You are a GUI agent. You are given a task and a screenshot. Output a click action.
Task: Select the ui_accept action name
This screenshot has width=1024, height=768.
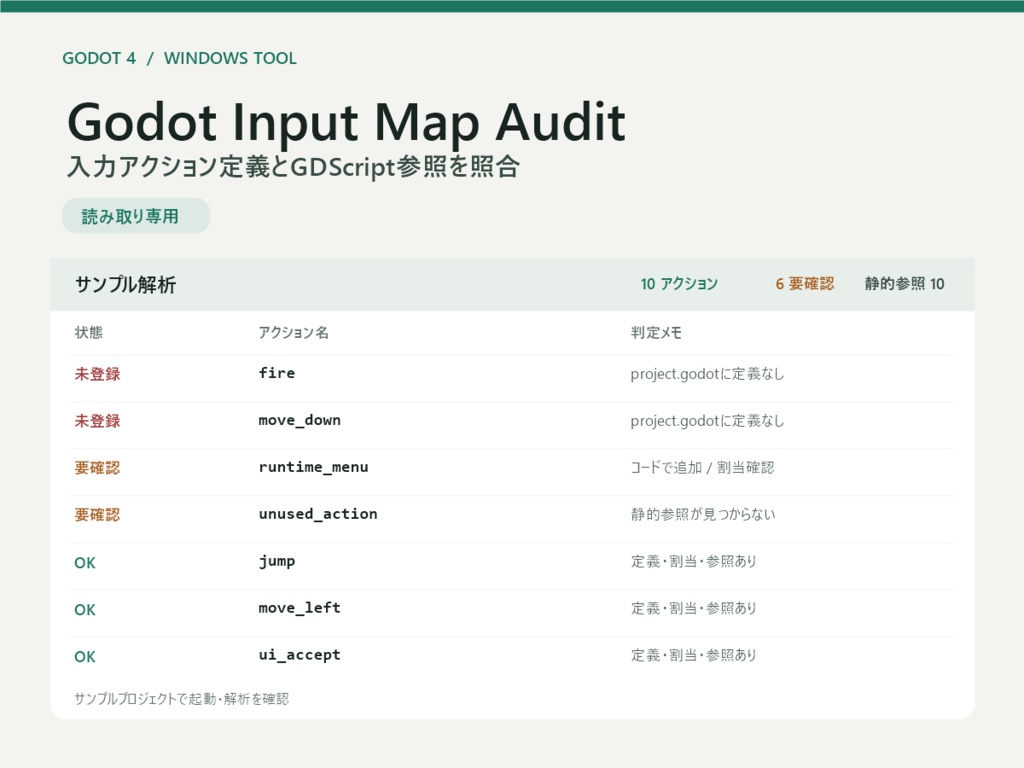point(300,655)
